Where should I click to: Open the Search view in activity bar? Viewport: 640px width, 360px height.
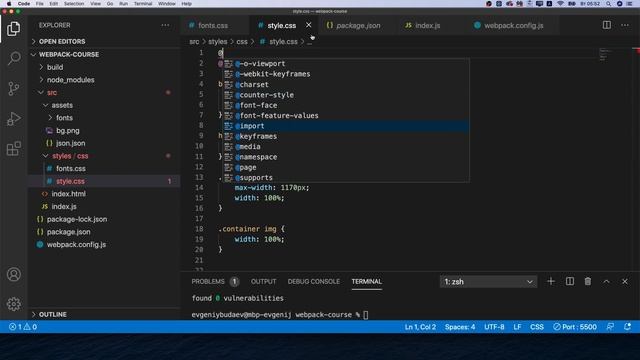tap(13, 58)
